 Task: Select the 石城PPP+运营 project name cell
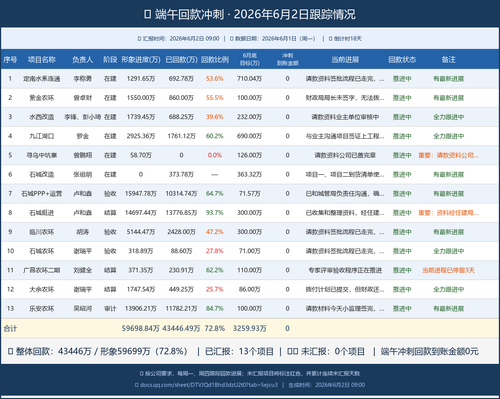pos(42,193)
